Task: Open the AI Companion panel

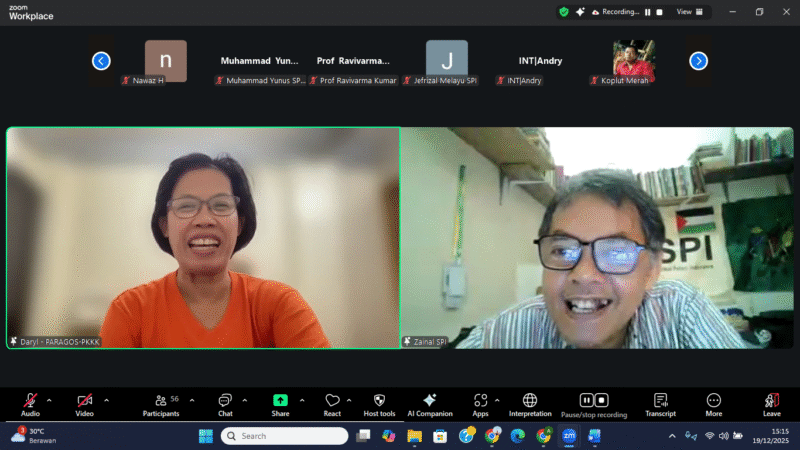Action: (x=429, y=401)
